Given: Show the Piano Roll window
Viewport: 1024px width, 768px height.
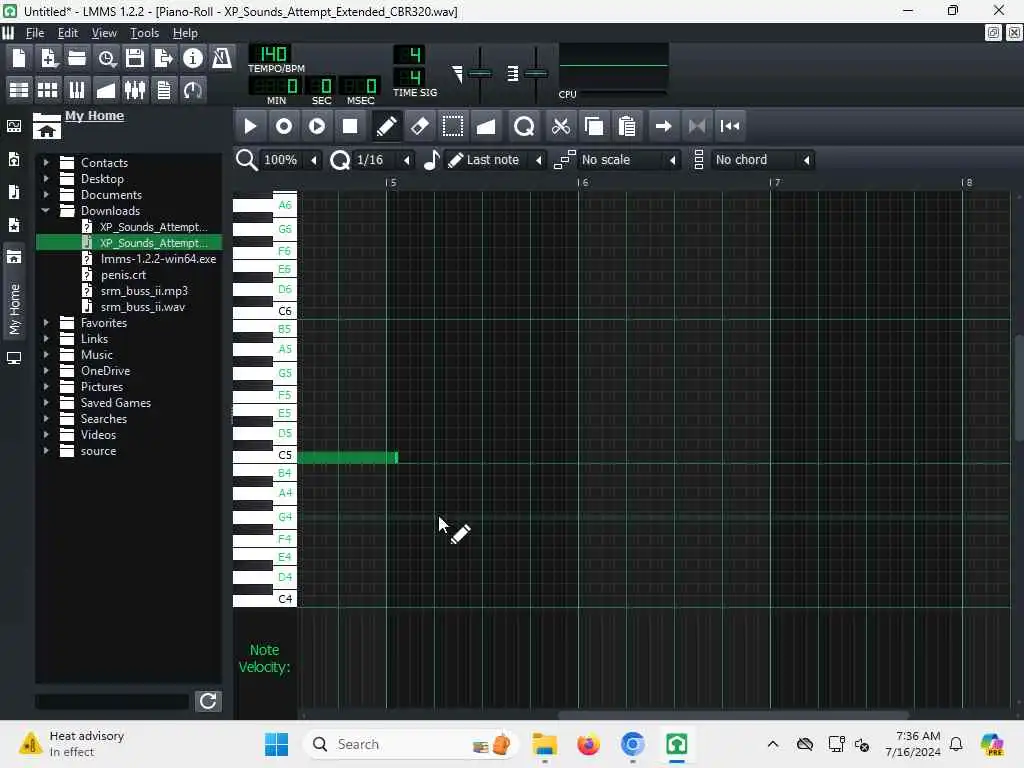Looking at the screenshot, I should pos(77,89).
